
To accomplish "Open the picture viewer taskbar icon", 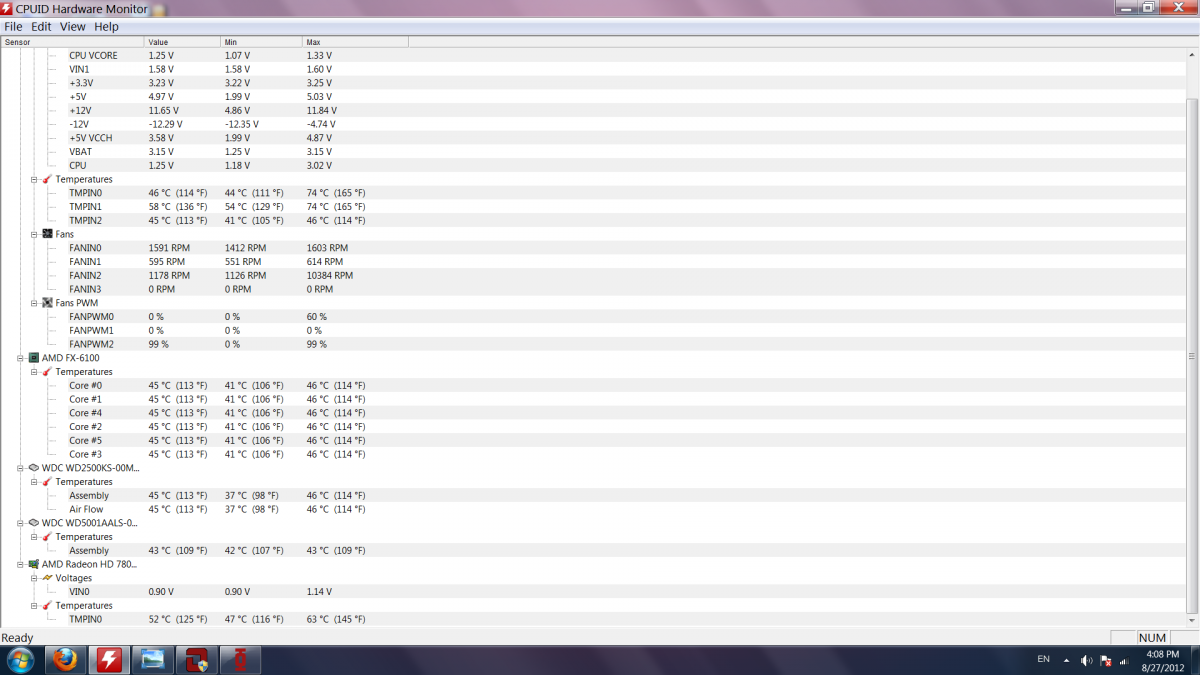I will pyautogui.click(x=153, y=660).
